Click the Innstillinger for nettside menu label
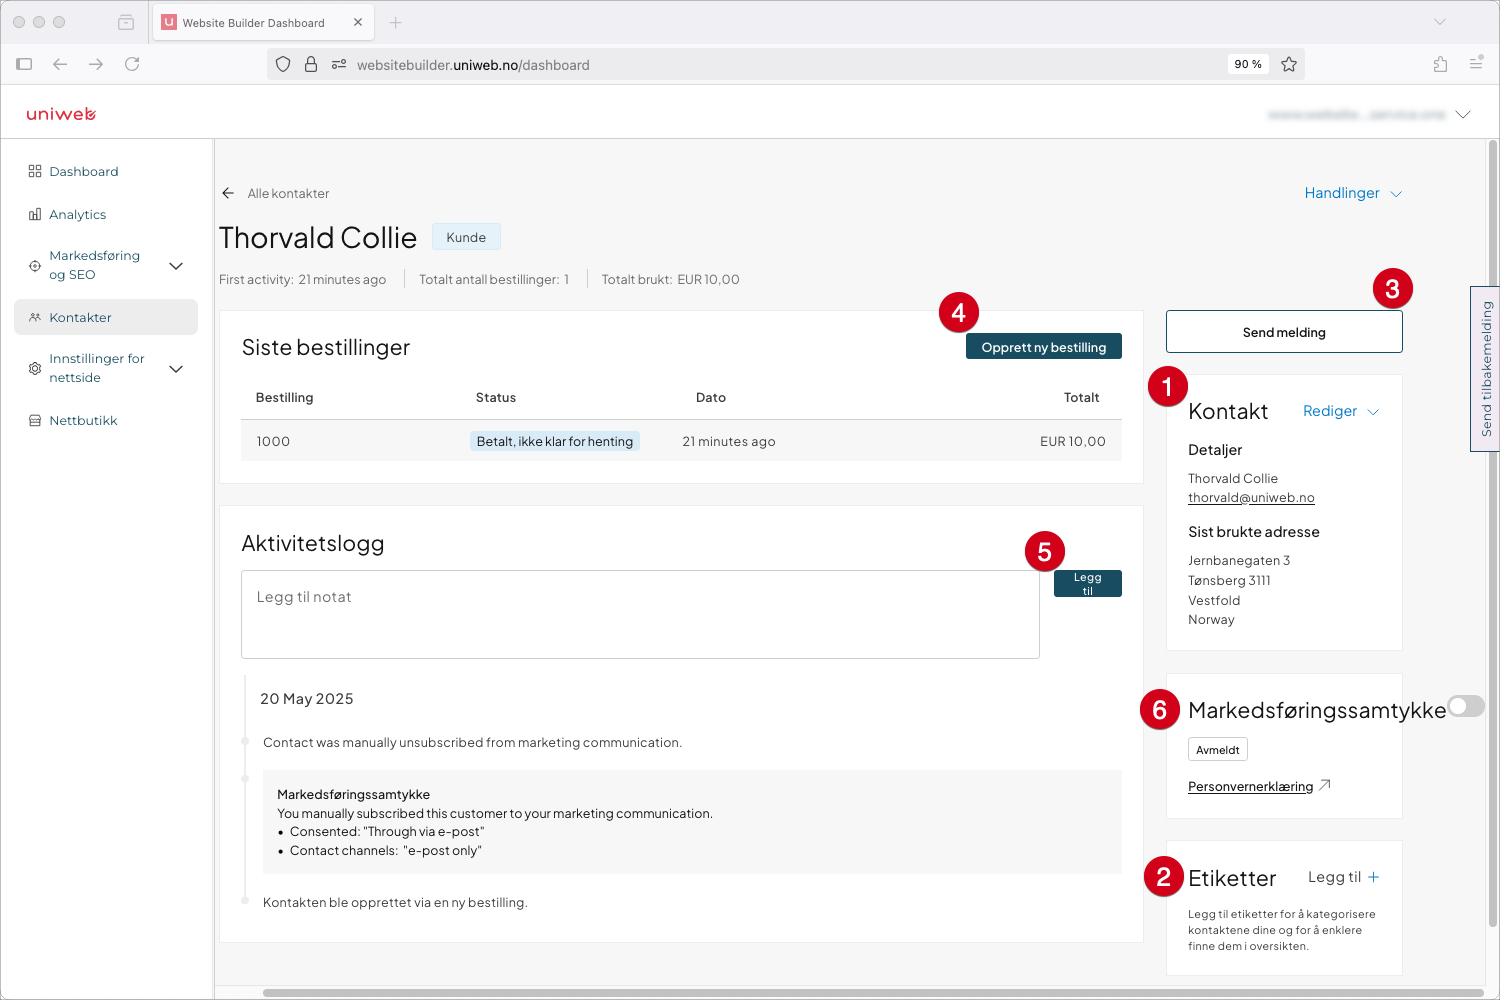Viewport: 1500px width, 1000px height. pos(97,368)
